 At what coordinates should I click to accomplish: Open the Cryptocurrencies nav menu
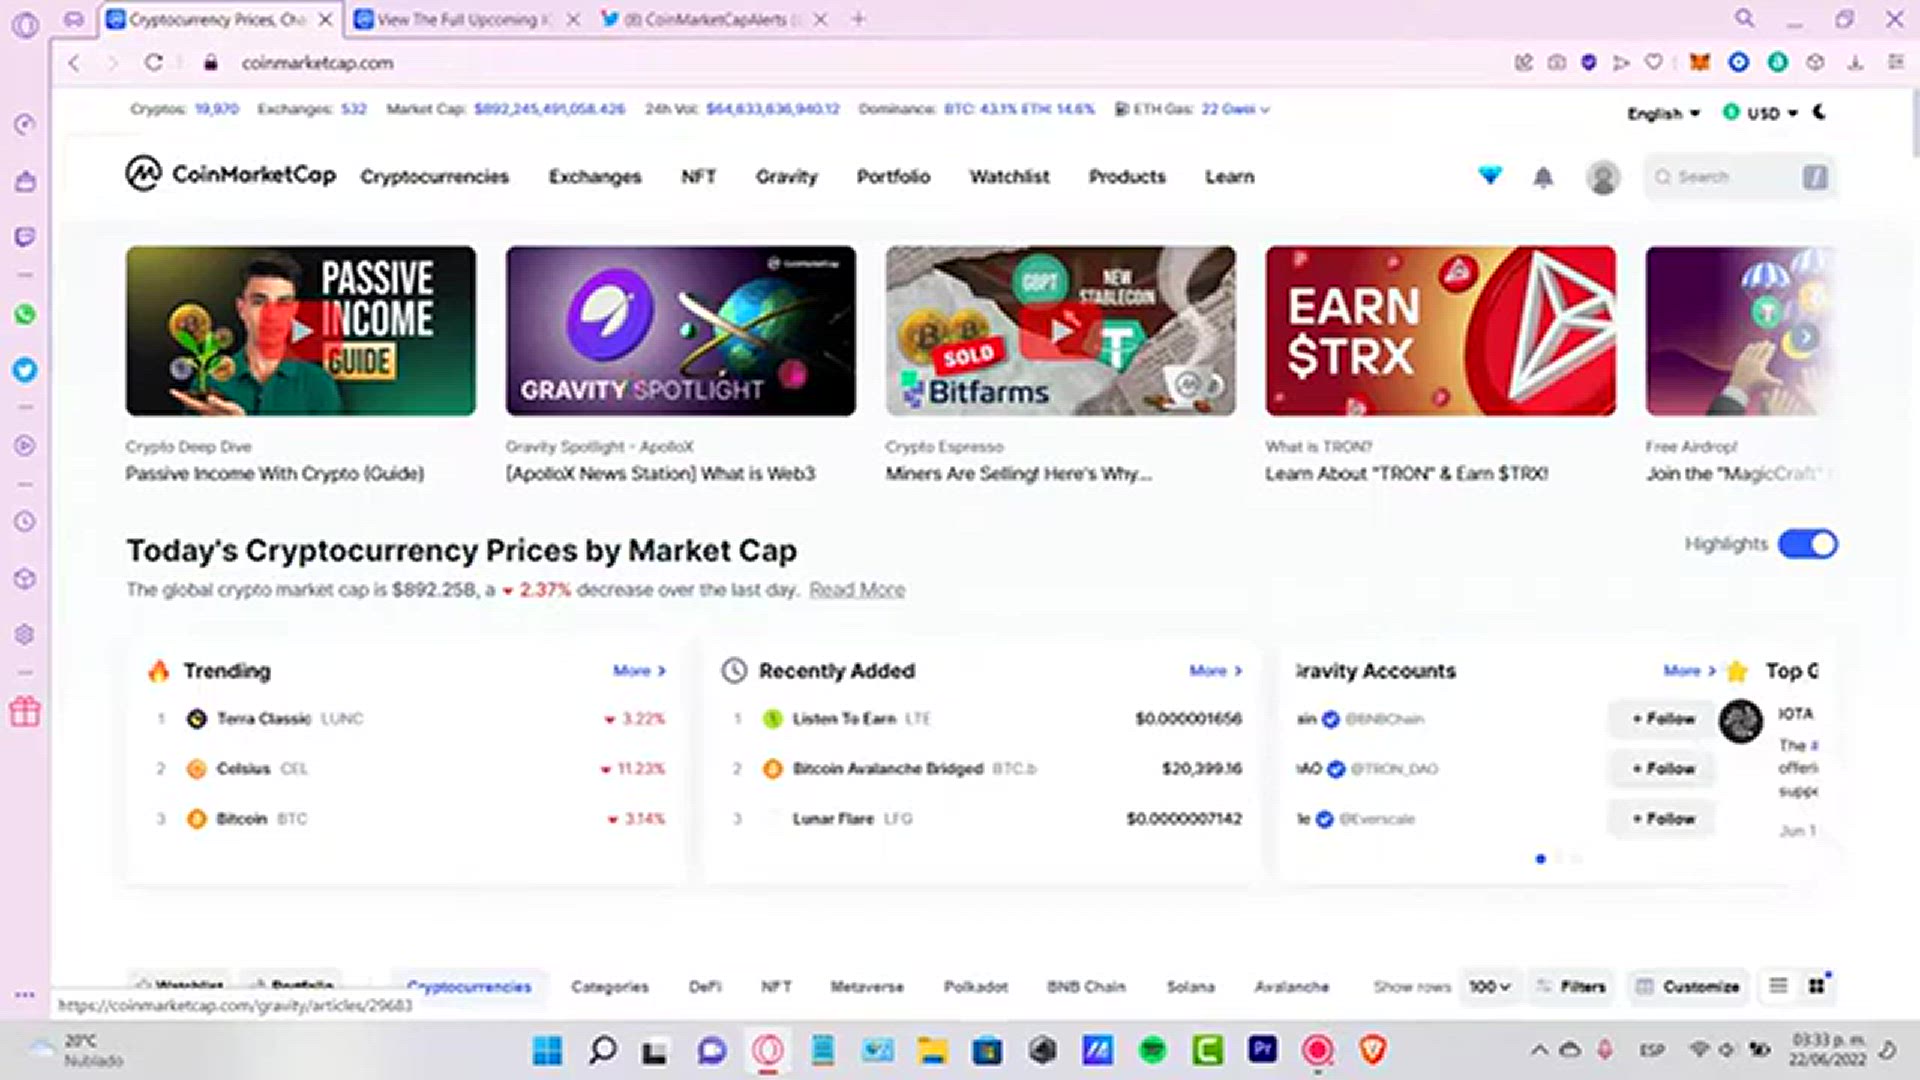[434, 177]
